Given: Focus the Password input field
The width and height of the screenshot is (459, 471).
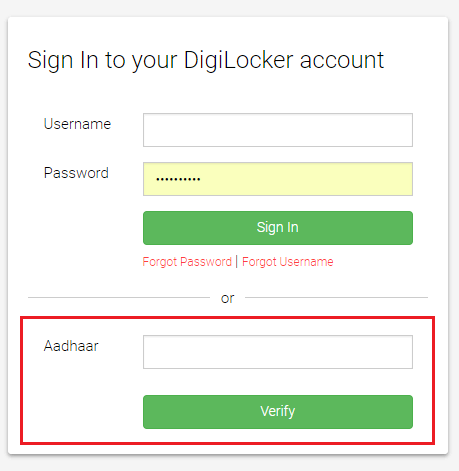Looking at the screenshot, I should tap(278, 179).
